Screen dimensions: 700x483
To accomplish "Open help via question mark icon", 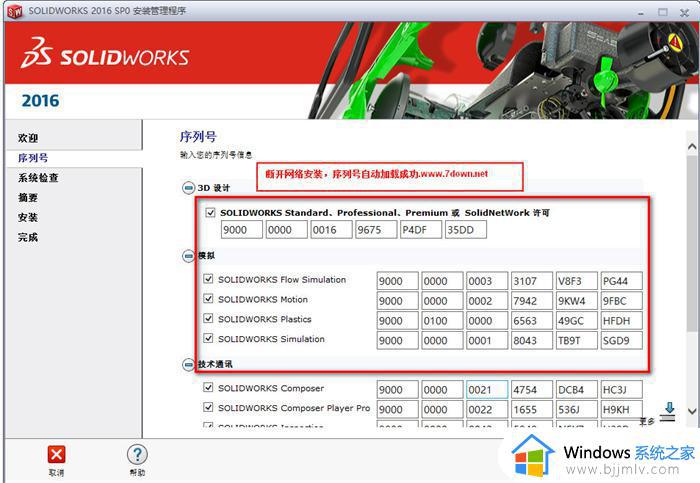I will pyautogui.click(x=137, y=454).
